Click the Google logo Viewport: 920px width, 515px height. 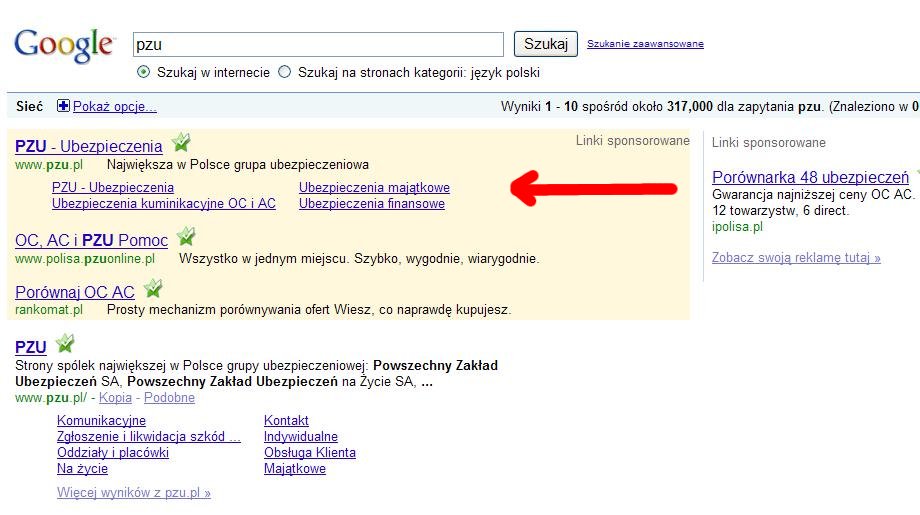(x=64, y=45)
